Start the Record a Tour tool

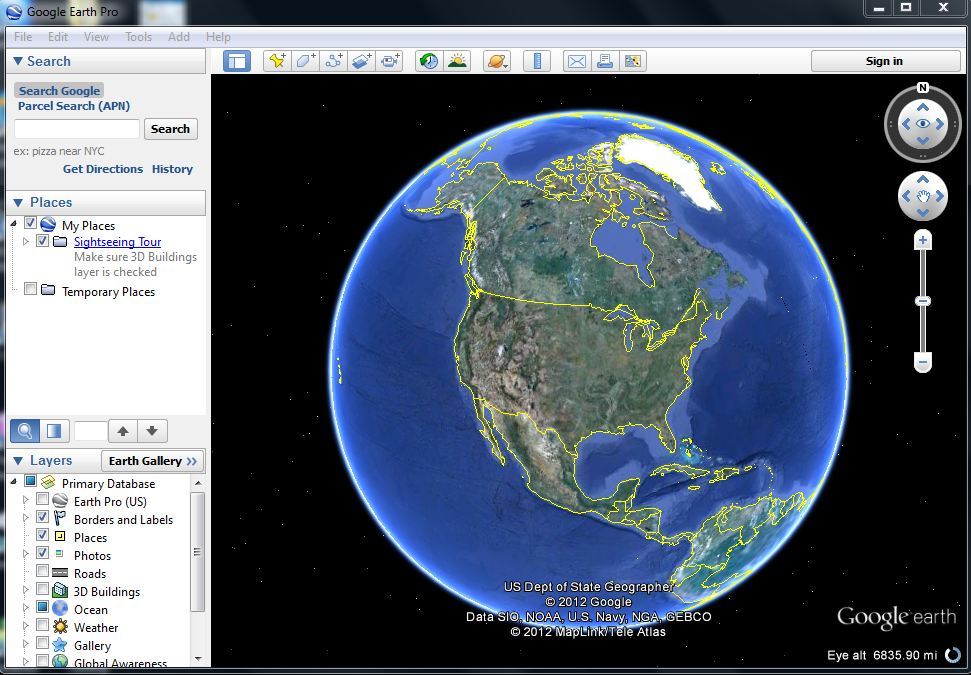pos(389,61)
